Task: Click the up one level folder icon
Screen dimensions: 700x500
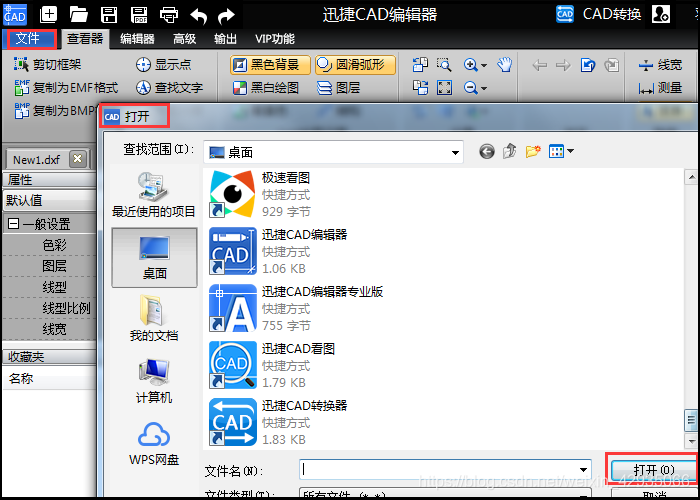Action: click(x=509, y=152)
